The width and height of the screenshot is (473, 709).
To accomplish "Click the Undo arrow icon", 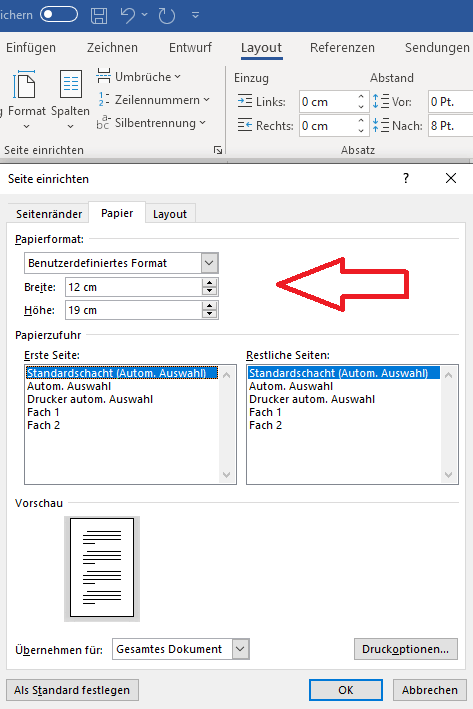I will pos(128,15).
